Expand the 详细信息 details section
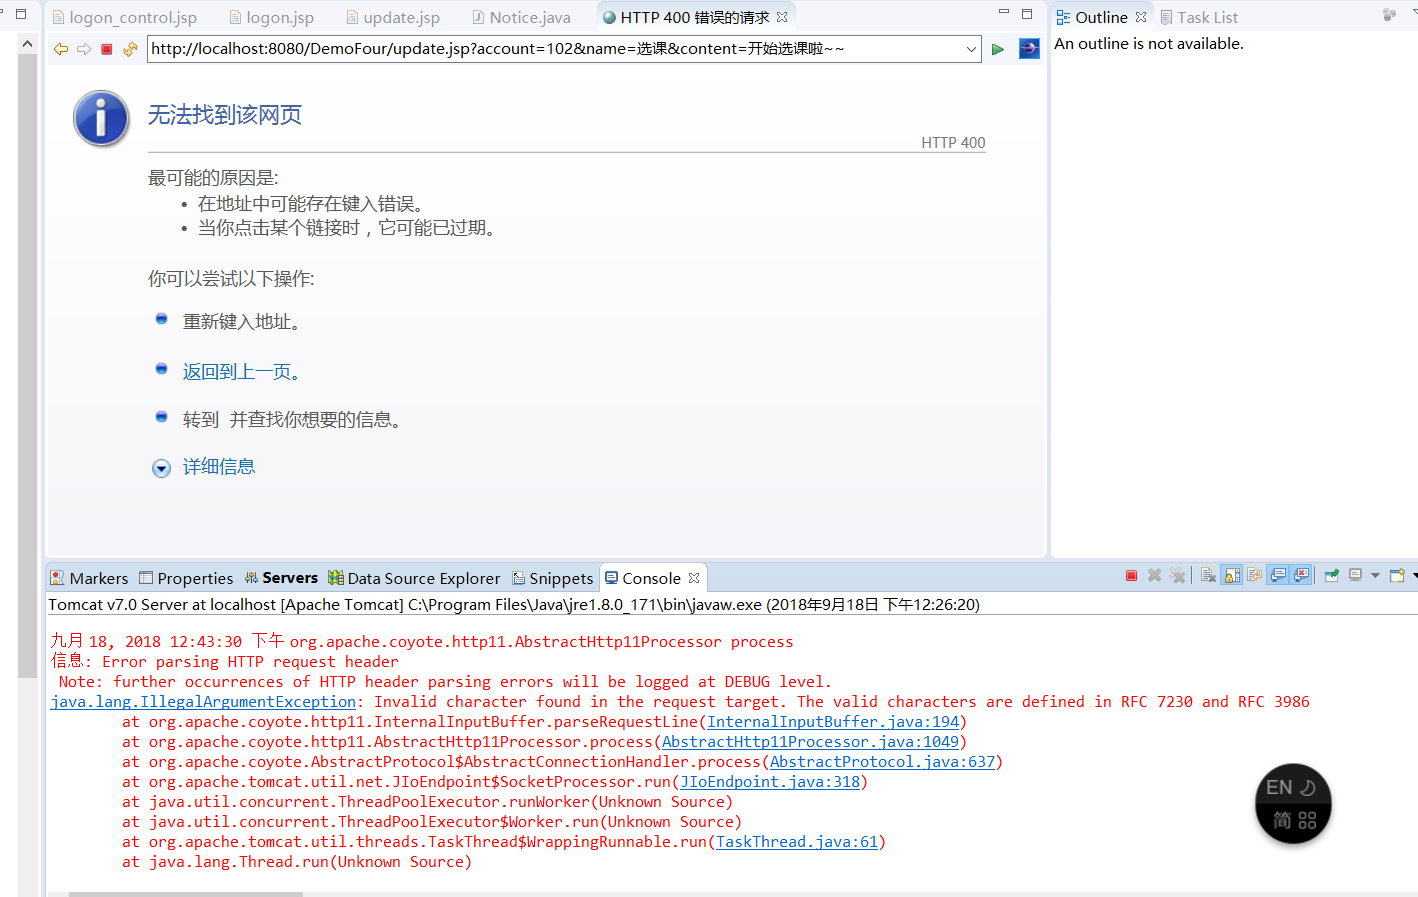1418x897 pixels. (x=161, y=468)
